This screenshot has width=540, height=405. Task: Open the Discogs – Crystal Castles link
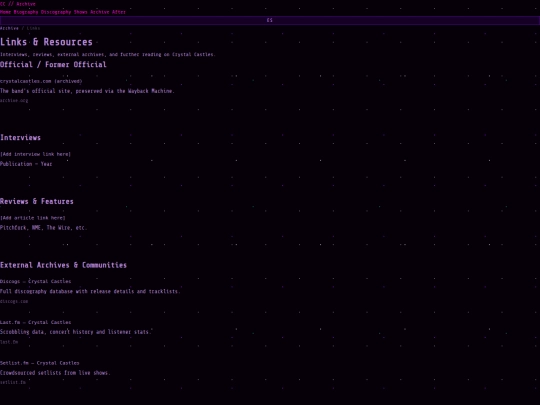[35, 281]
